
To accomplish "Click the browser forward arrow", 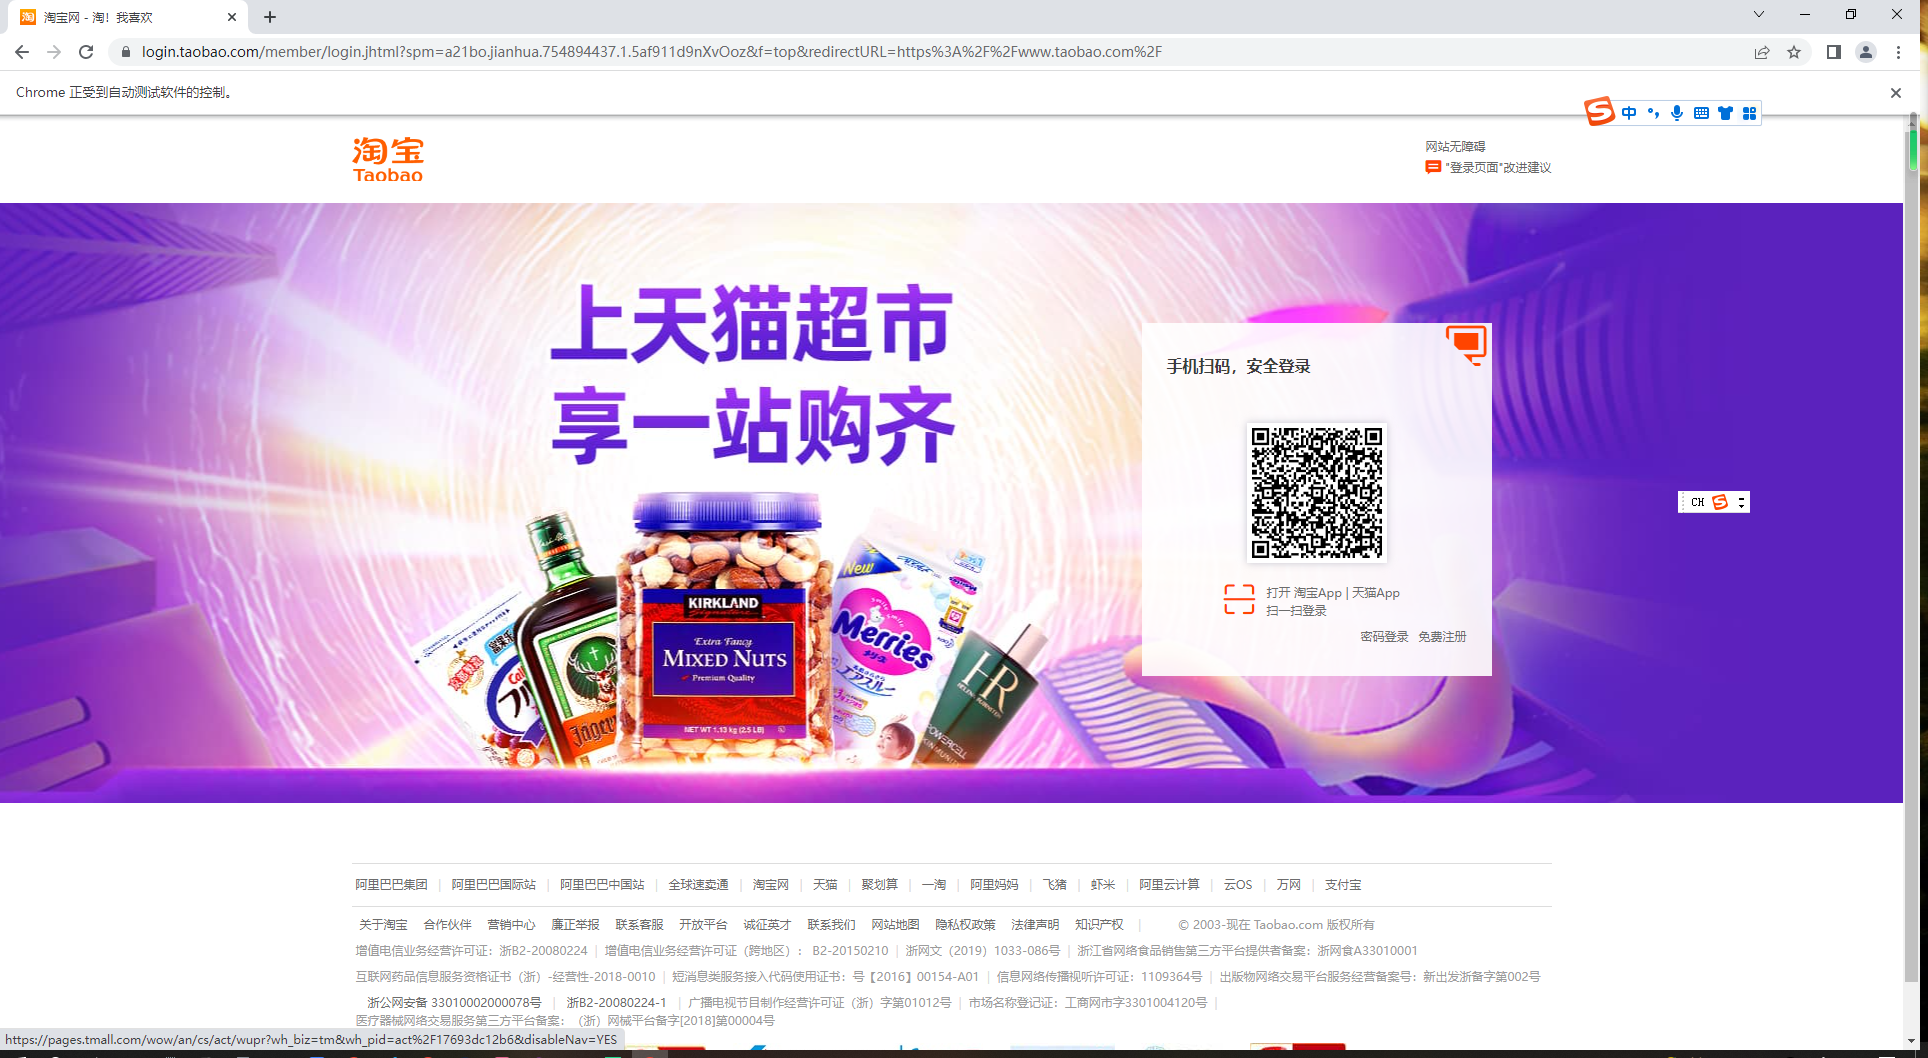I will [x=54, y=52].
